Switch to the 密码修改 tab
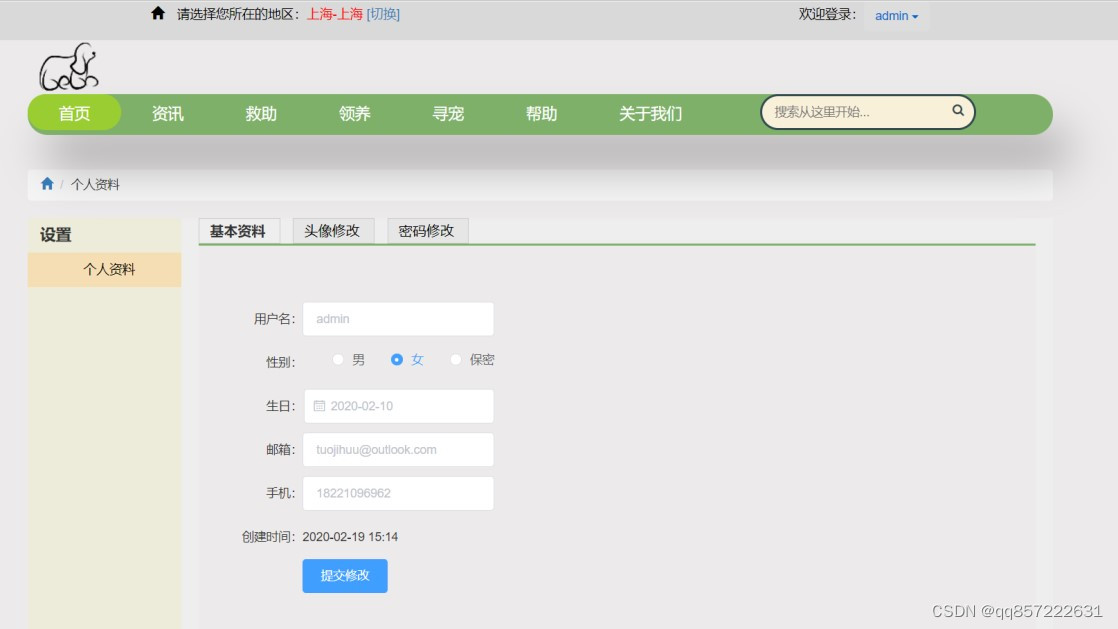The width and height of the screenshot is (1118, 629). point(427,231)
